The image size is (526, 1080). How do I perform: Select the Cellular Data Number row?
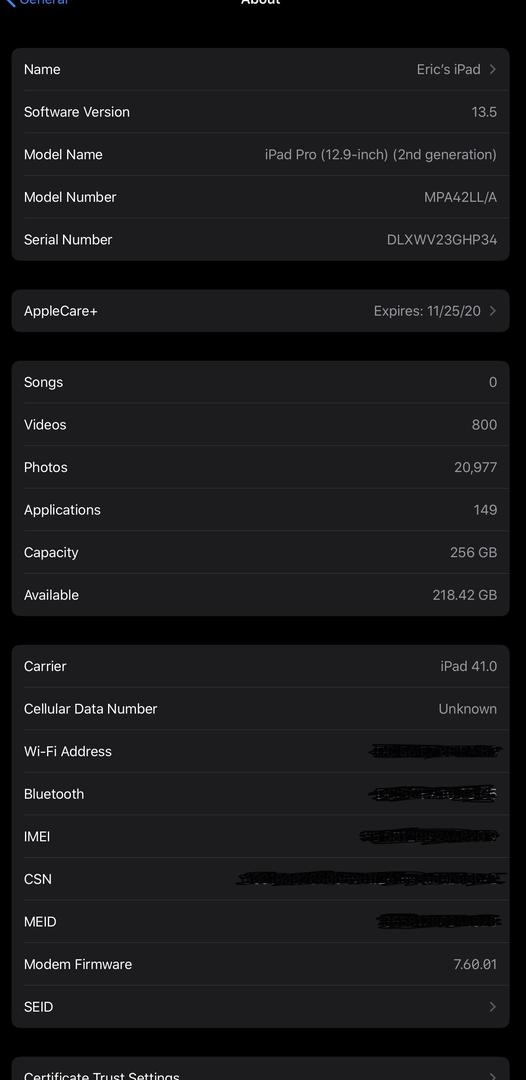click(x=260, y=709)
